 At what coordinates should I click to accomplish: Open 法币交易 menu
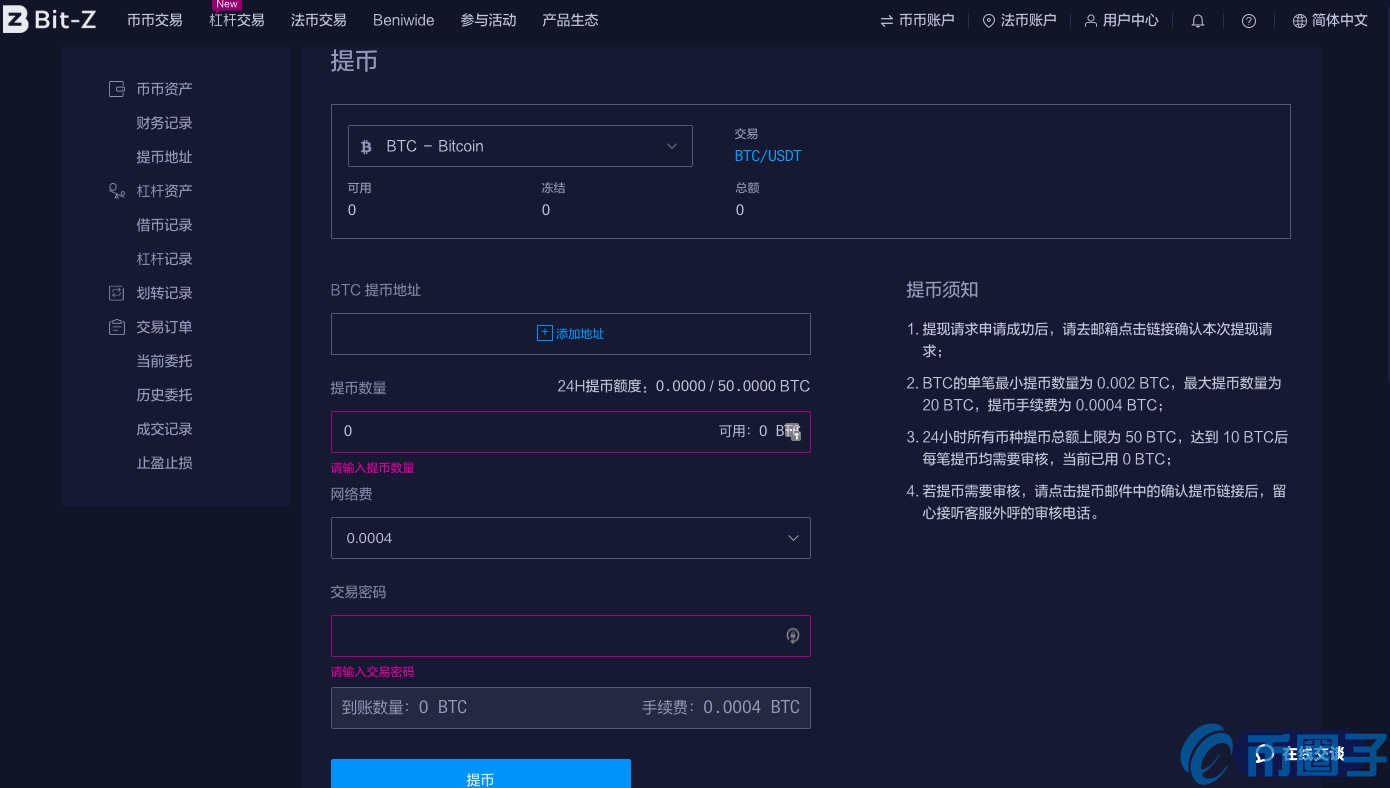[x=319, y=20]
